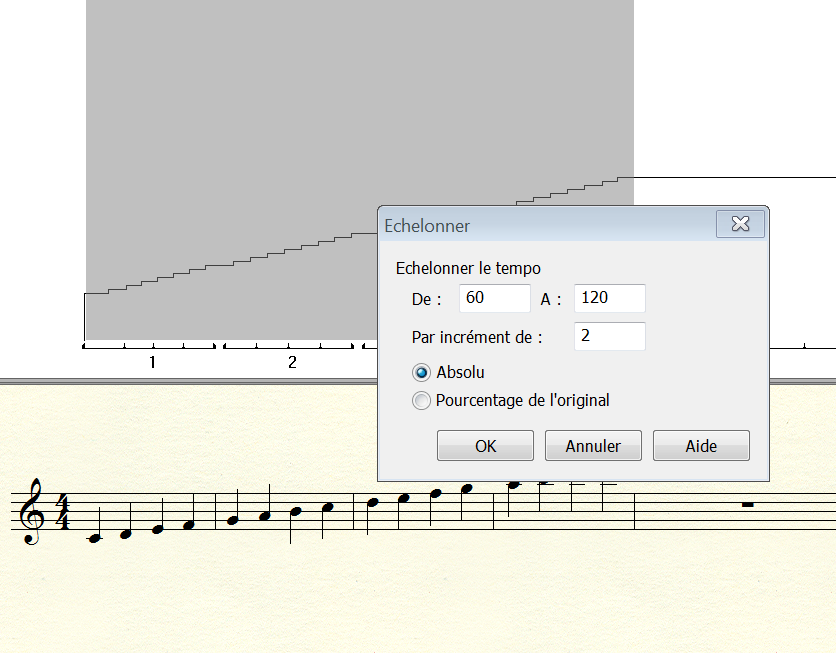
Task: Click the A tempo field showing 120
Action: coord(609,298)
